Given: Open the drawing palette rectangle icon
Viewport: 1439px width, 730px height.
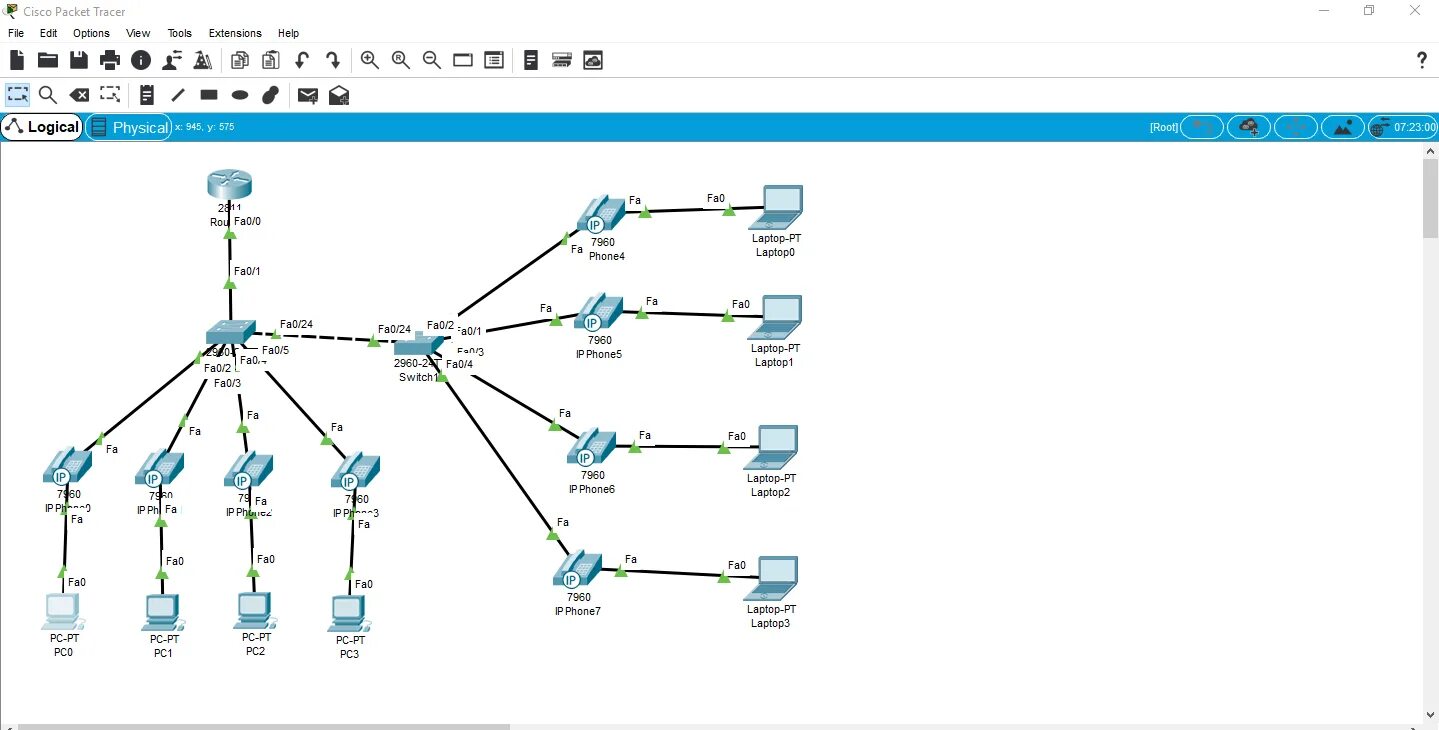Looking at the screenshot, I should pyautogui.click(x=463, y=61).
